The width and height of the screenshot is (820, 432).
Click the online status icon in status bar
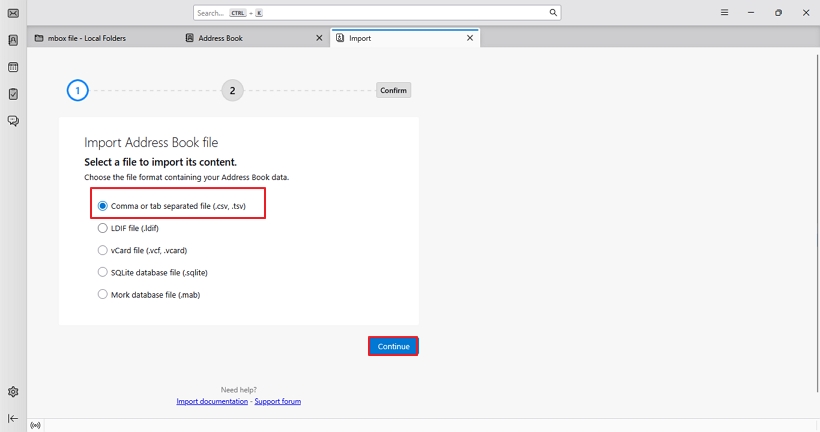click(x=35, y=425)
